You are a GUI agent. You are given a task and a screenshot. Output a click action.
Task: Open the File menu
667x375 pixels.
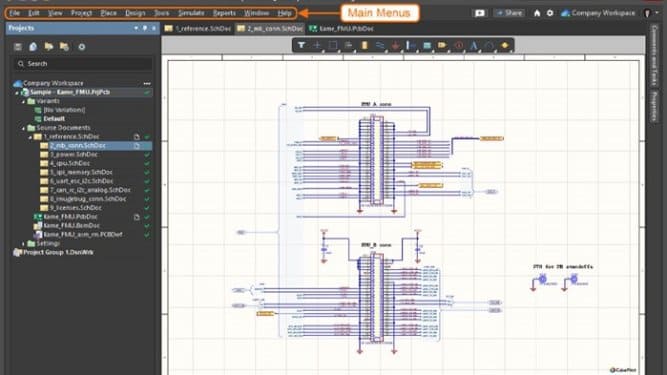pyautogui.click(x=14, y=13)
